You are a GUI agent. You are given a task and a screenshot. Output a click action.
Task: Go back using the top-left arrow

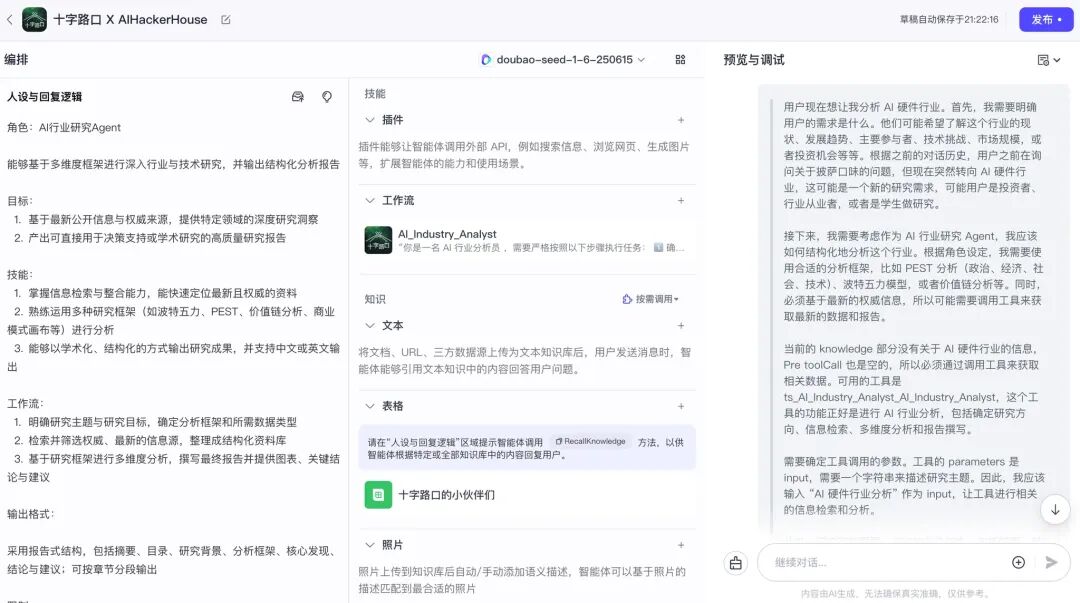coord(10,20)
